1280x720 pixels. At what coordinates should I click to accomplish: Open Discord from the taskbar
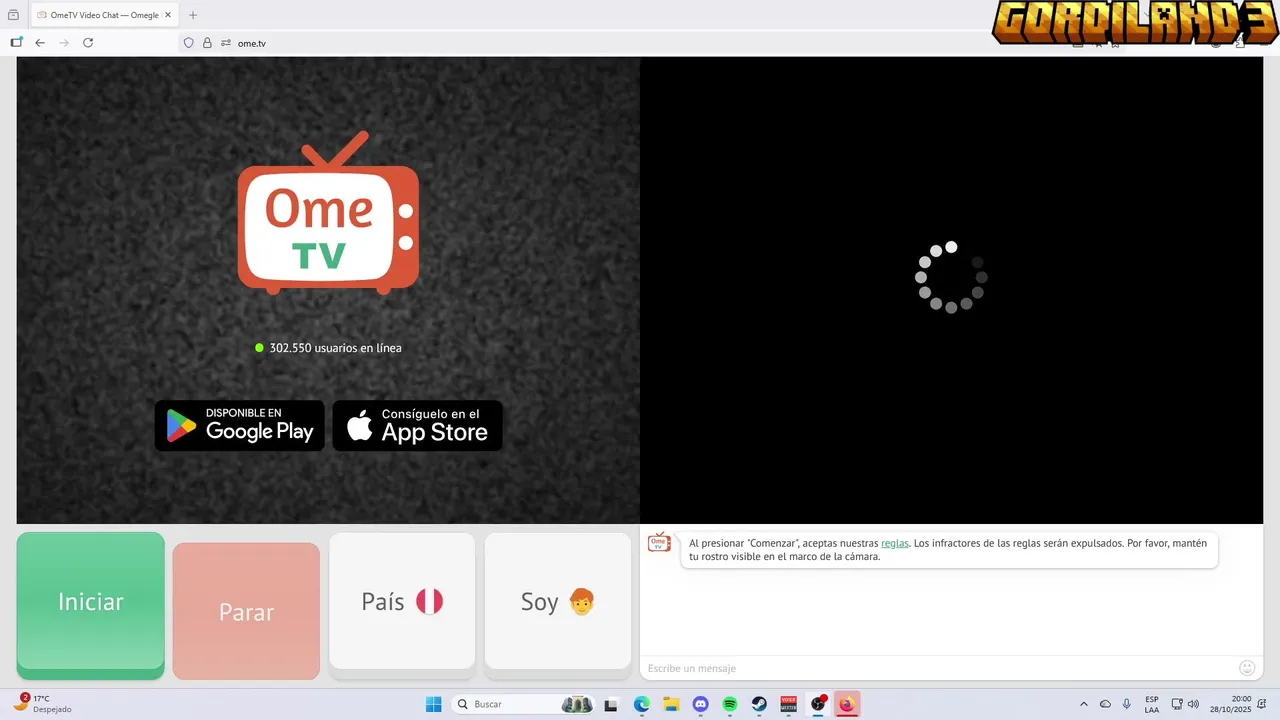point(700,705)
